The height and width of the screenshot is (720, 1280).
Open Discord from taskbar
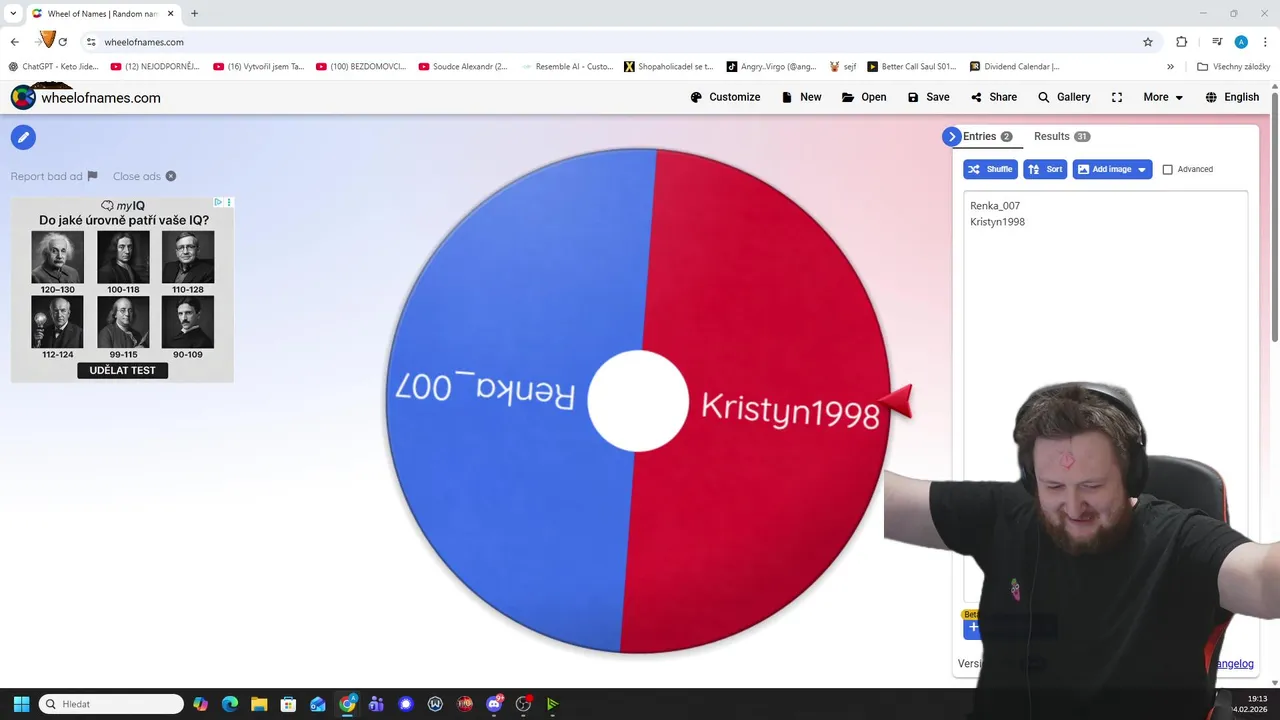tap(494, 704)
